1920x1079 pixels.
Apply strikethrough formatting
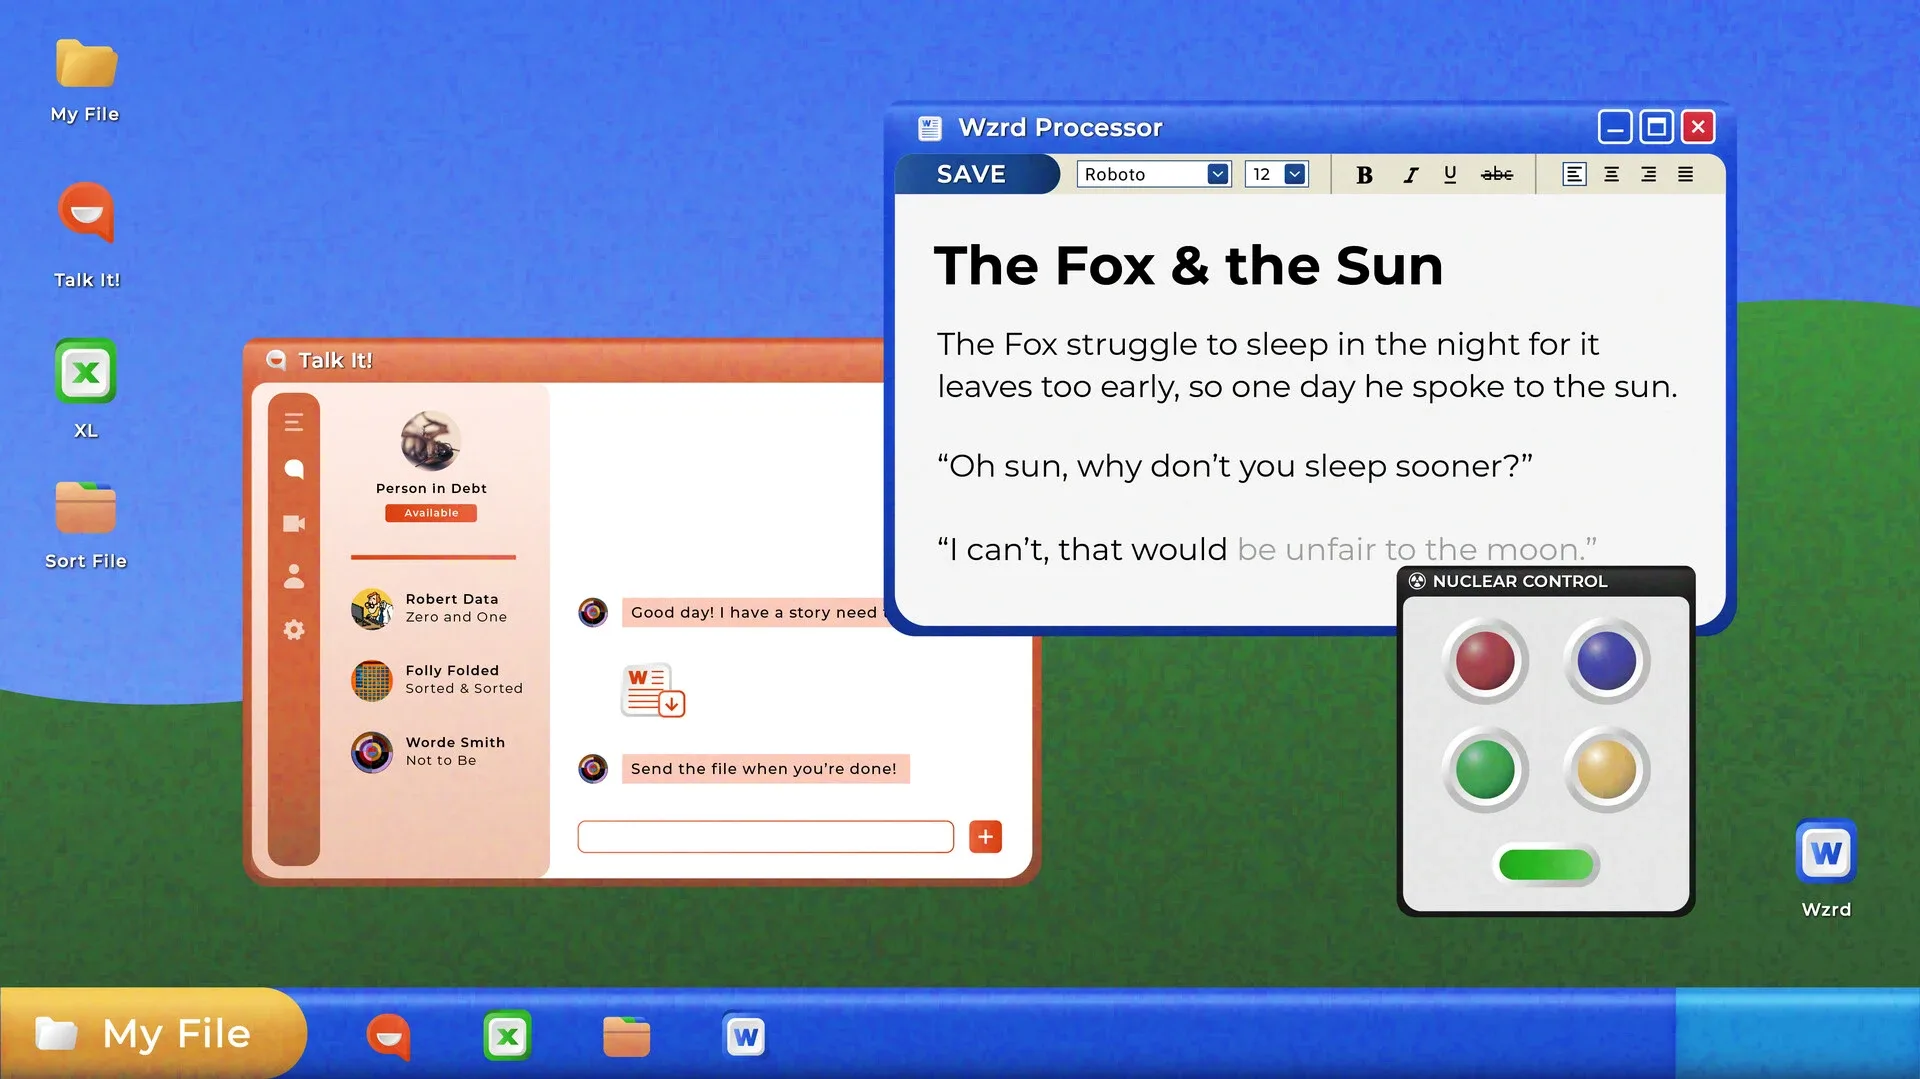[1496, 175]
